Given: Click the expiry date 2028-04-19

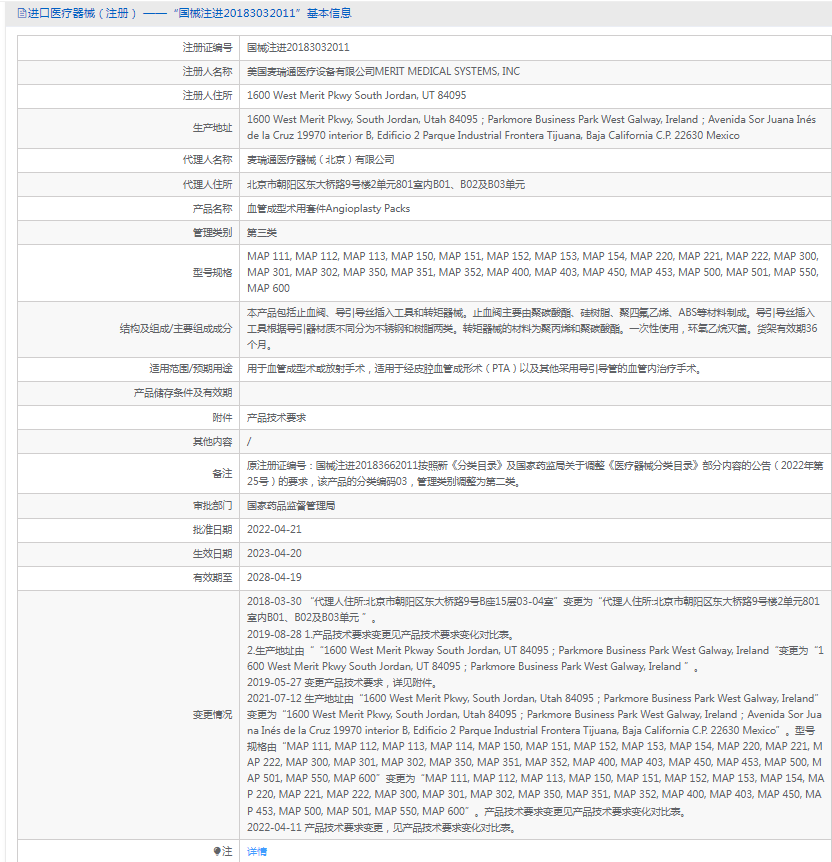Looking at the screenshot, I should (274, 578).
